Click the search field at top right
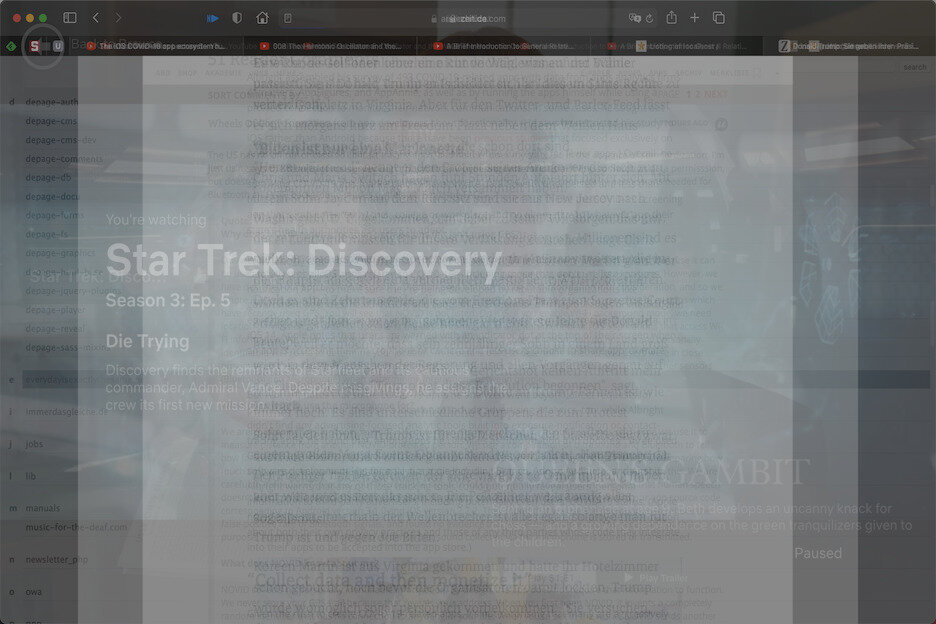 click(x=915, y=67)
